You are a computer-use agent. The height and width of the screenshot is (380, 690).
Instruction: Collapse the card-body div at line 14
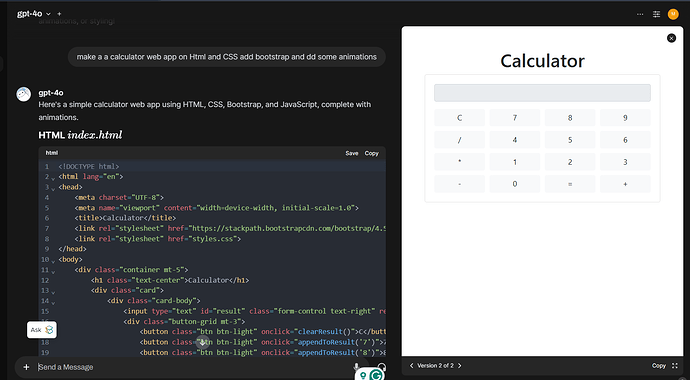pyautogui.click(x=53, y=303)
